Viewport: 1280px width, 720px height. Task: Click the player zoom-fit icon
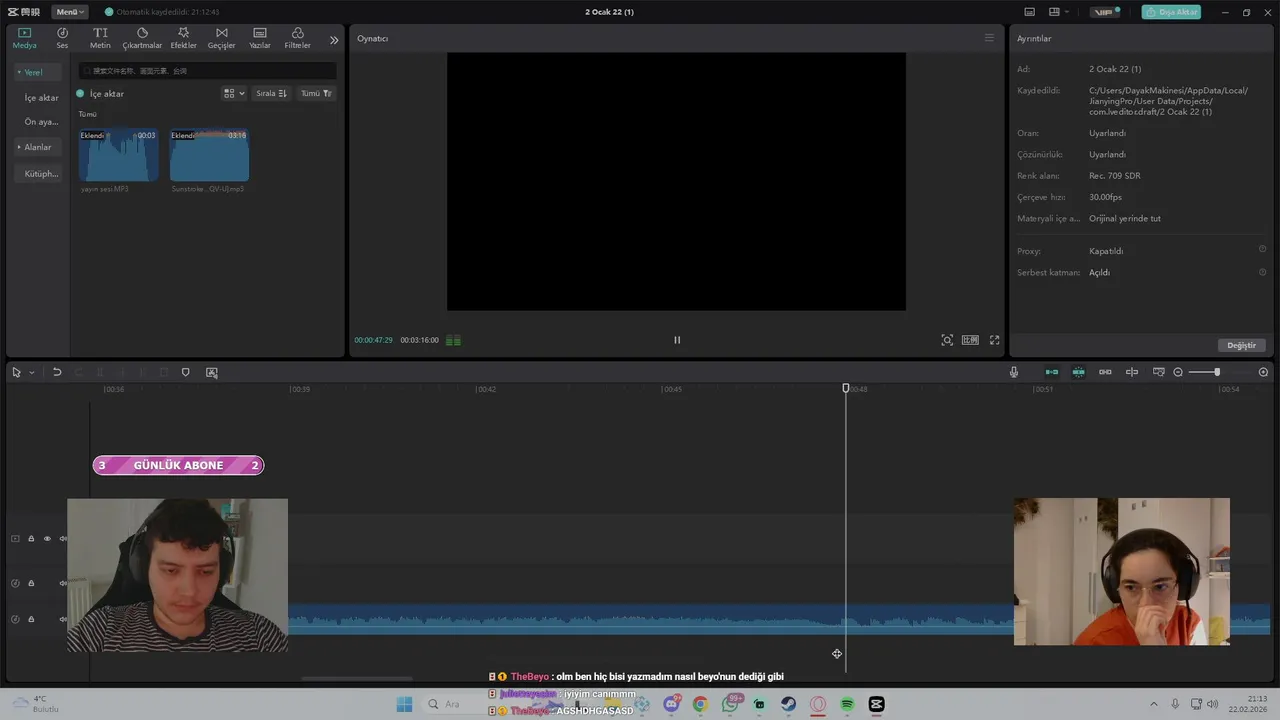click(x=947, y=340)
